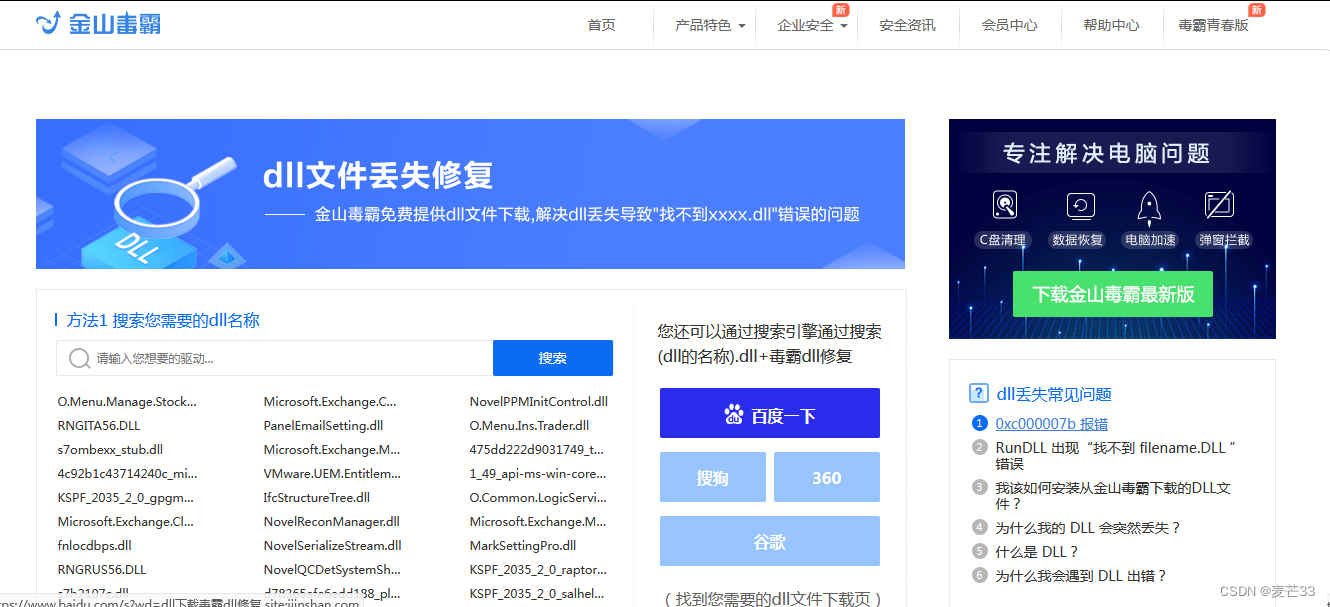
Task: Open the 4c92b1c43714240c_mi... file link
Action: [x=127, y=474]
